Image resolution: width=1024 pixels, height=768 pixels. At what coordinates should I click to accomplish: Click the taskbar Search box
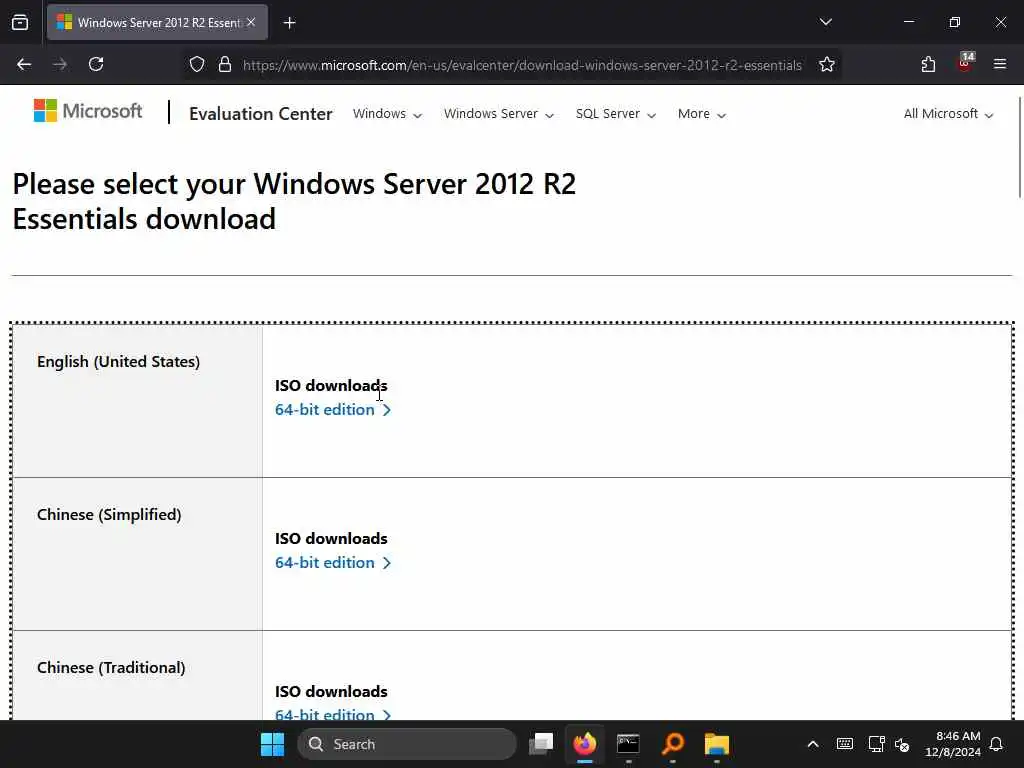pyautogui.click(x=406, y=744)
